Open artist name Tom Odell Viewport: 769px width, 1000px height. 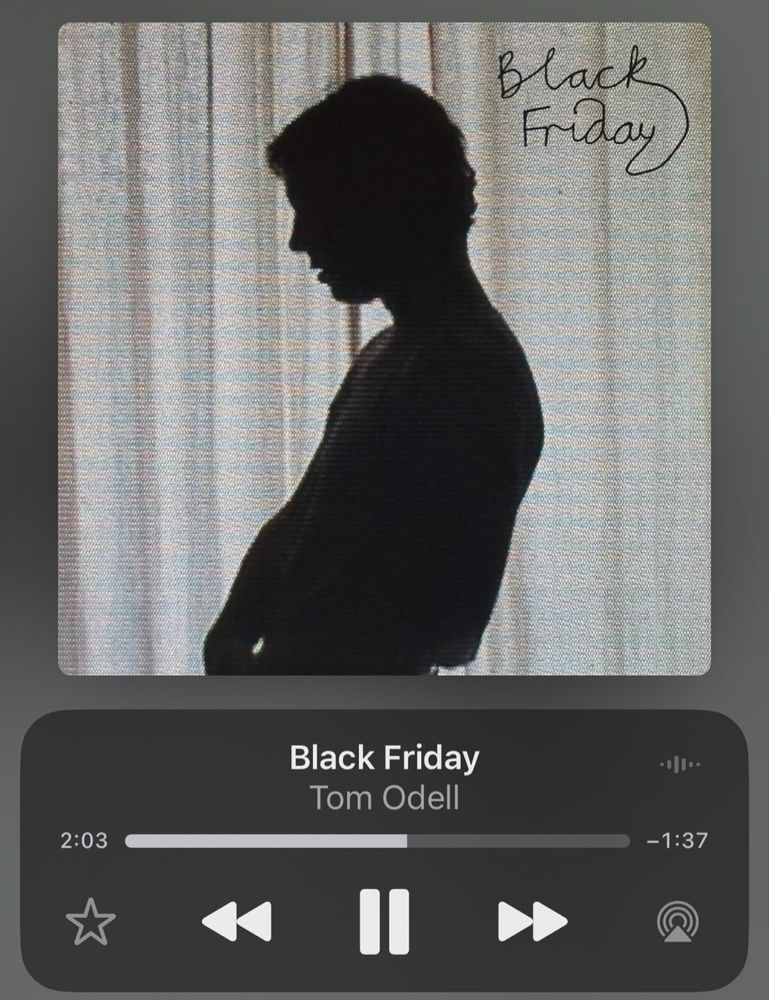click(384, 797)
